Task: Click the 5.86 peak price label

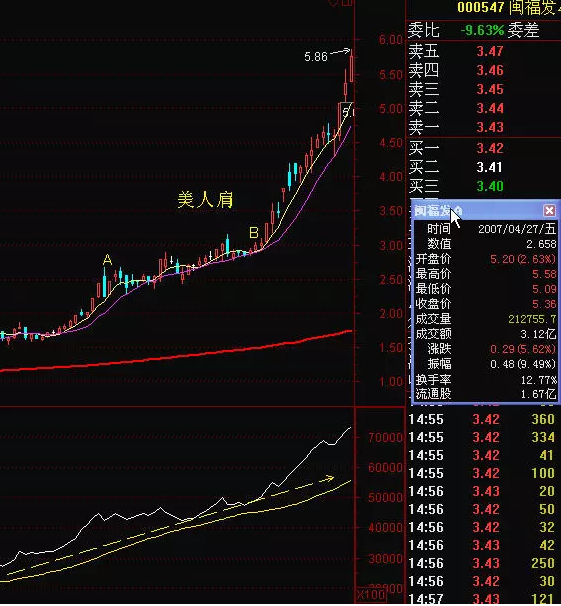Action: pyautogui.click(x=315, y=57)
